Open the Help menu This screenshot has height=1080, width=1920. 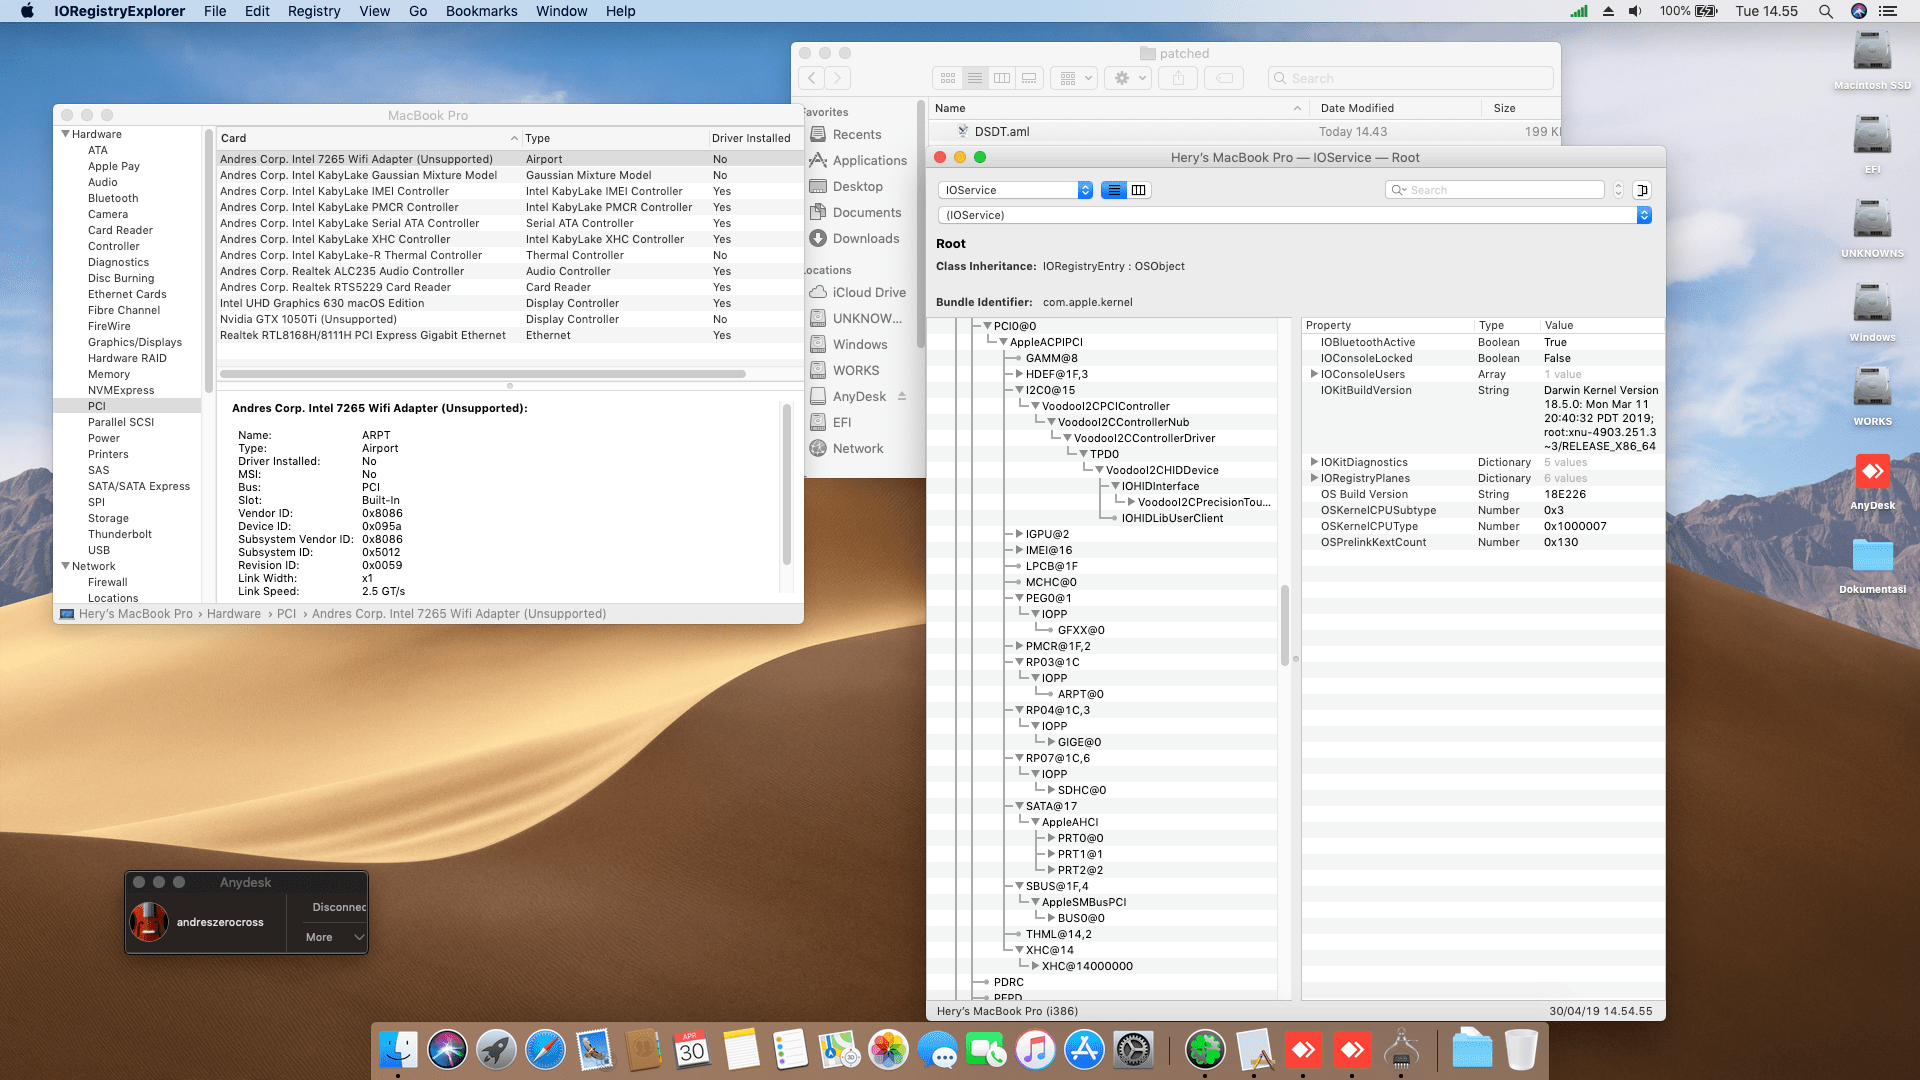[x=620, y=11]
